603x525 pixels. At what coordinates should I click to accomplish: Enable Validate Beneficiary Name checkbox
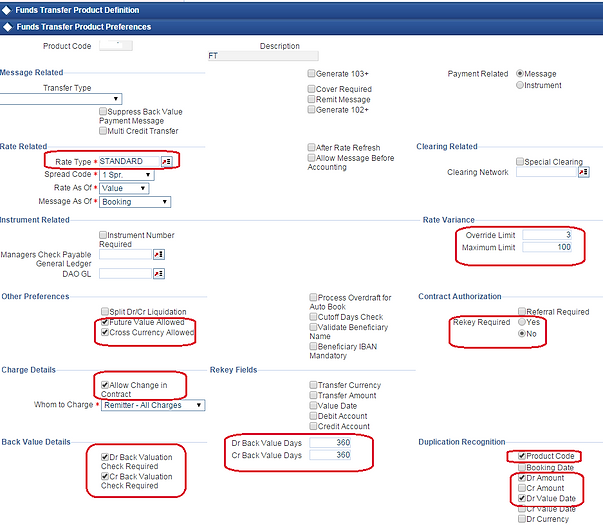313,327
